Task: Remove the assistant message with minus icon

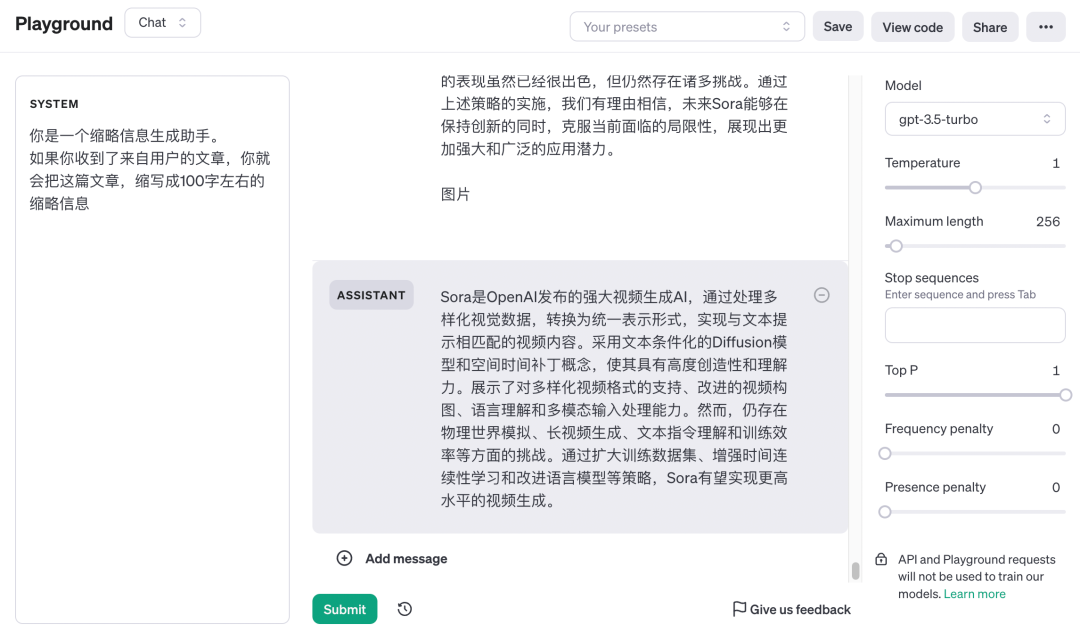Action: [x=822, y=295]
